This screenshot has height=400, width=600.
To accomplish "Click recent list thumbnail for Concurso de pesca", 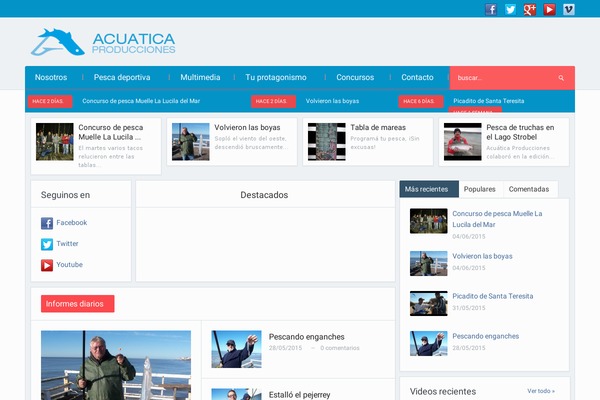I will pyautogui.click(x=429, y=221).
